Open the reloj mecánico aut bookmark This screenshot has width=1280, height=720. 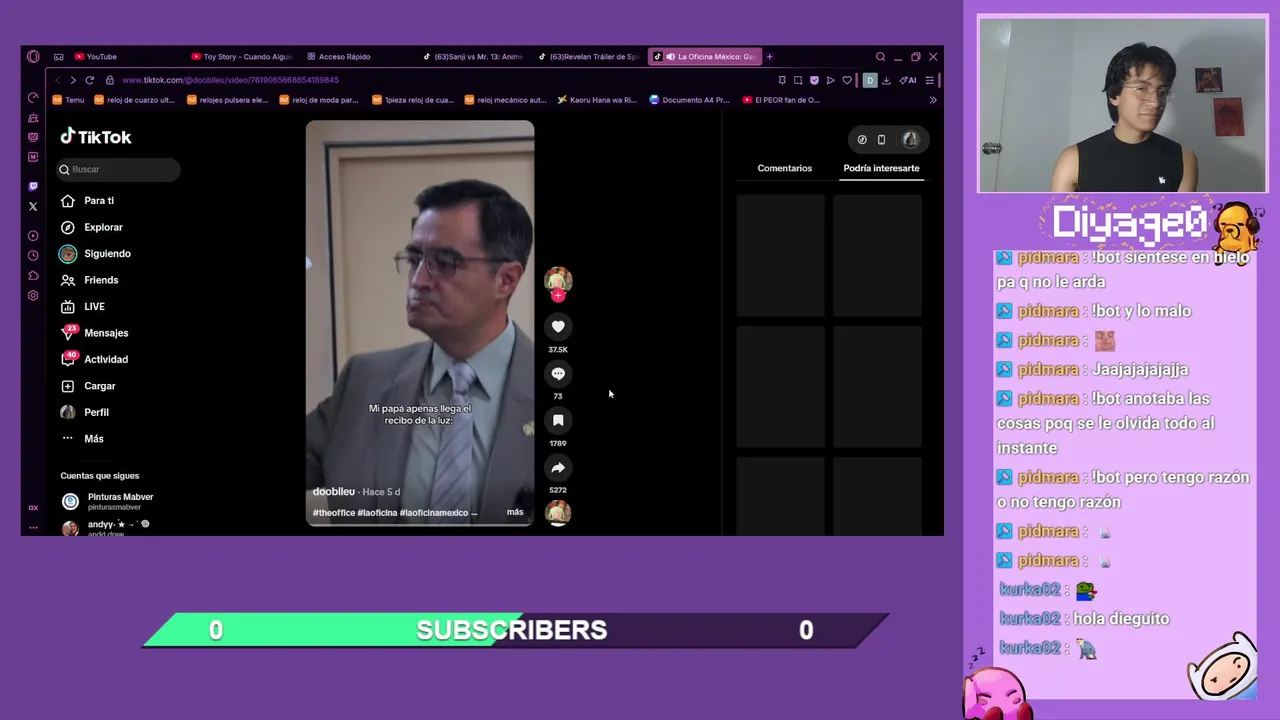[505, 100]
